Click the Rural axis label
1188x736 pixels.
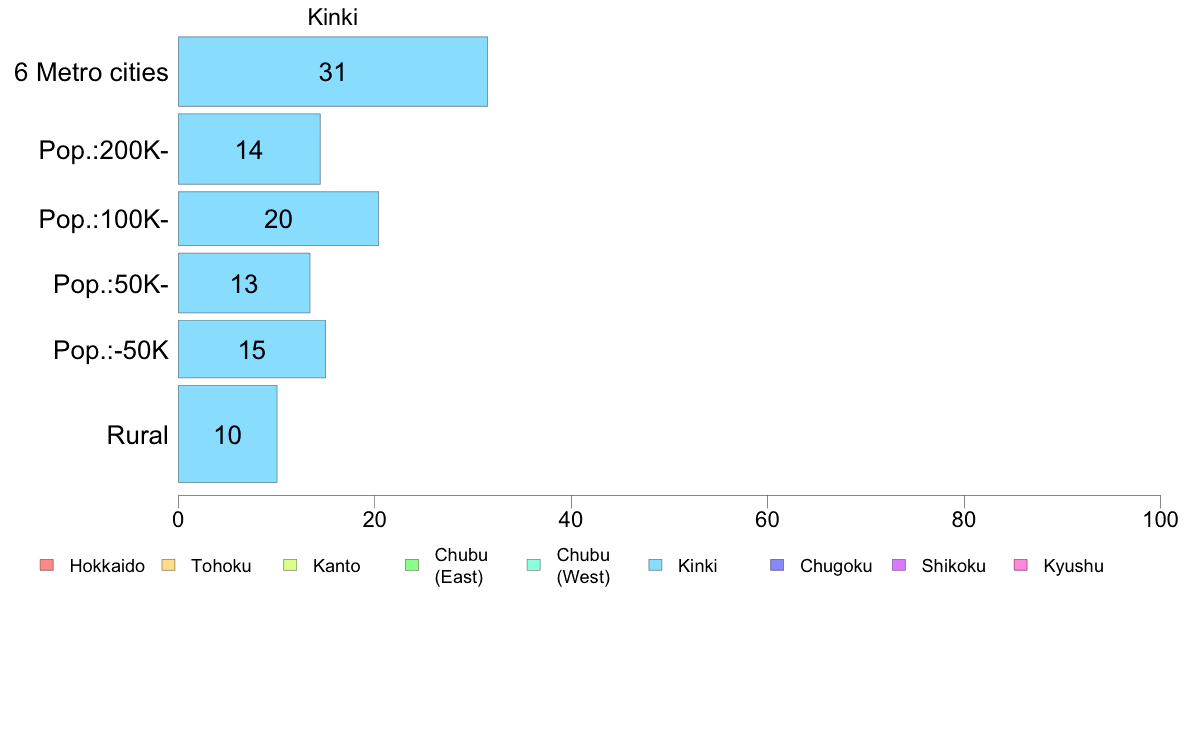click(x=137, y=435)
